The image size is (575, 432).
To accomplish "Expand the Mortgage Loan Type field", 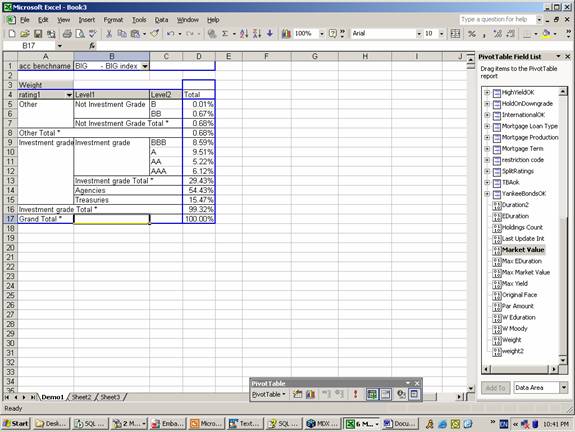I will coord(487,126).
